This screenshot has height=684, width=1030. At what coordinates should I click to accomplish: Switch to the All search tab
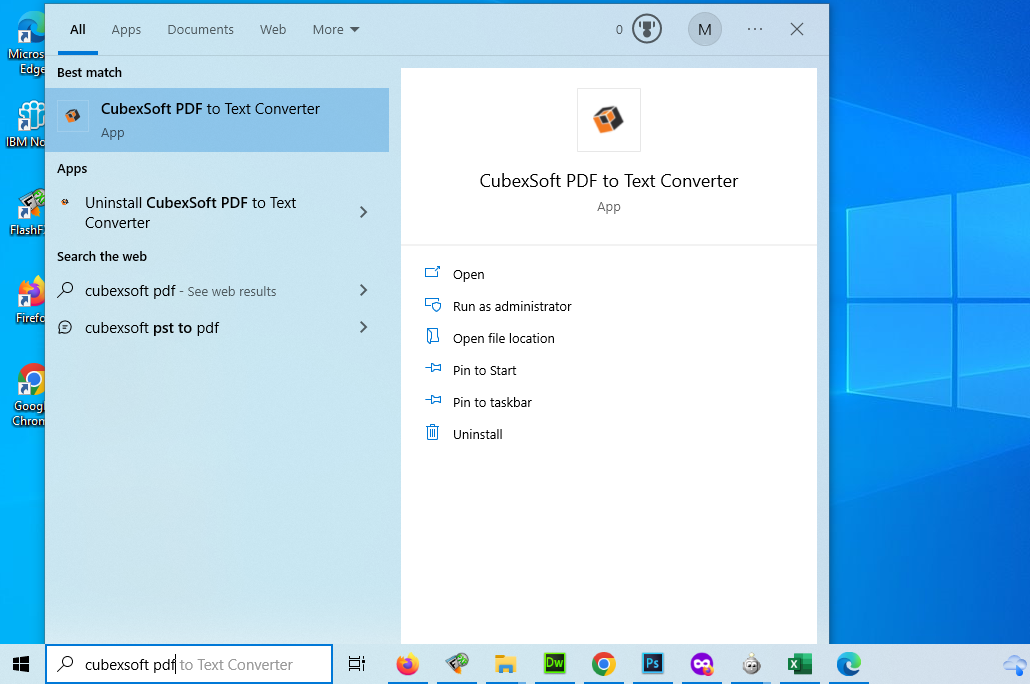click(x=78, y=30)
